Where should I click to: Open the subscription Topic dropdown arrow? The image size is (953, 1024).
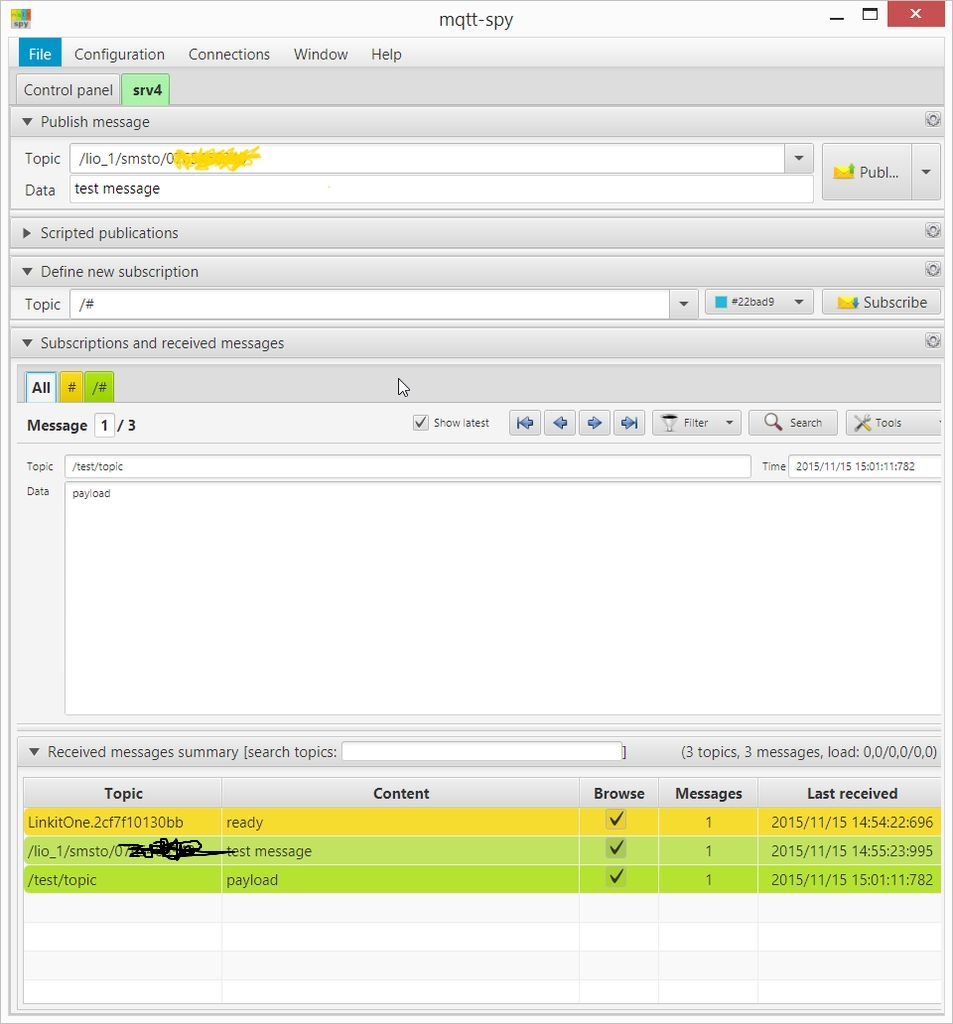tap(683, 304)
